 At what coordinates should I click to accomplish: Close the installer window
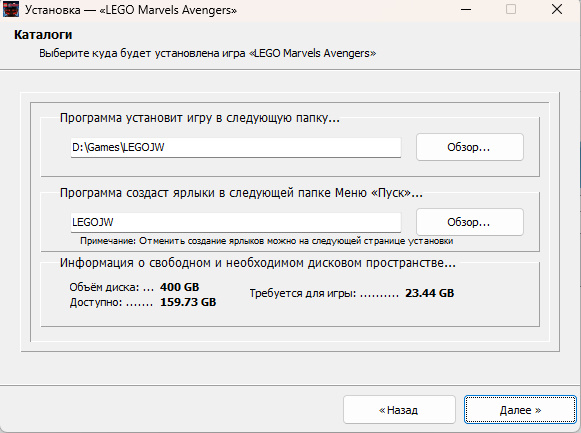point(557,9)
